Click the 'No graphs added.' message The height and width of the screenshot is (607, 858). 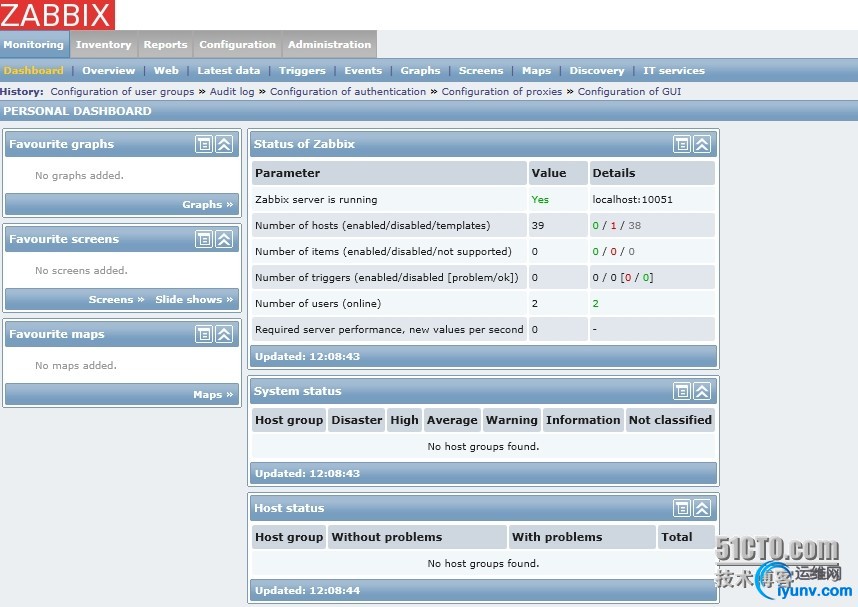(79, 175)
